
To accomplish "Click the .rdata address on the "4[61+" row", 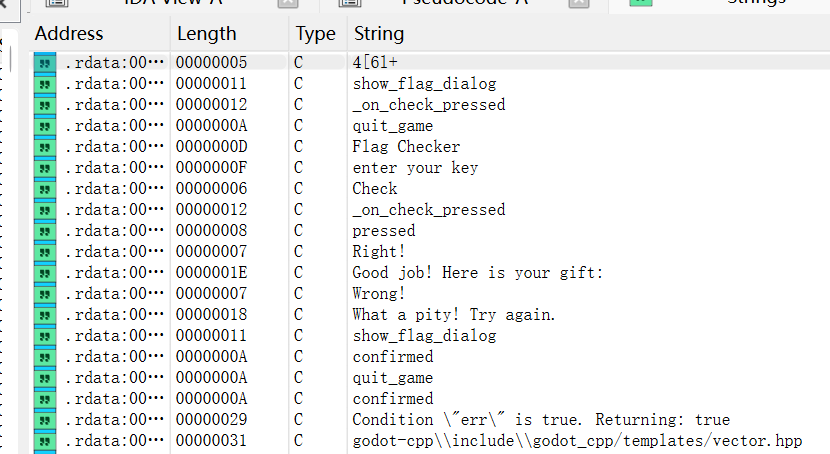I will (114, 62).
